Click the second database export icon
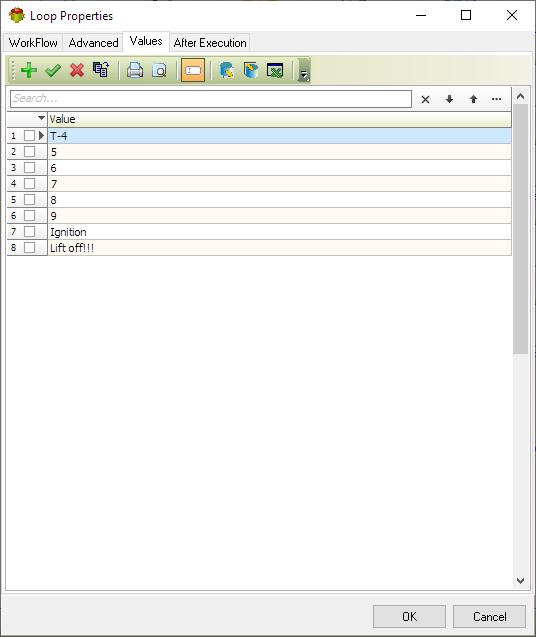This screenshot has width=536, height=637. pos(251,70)
